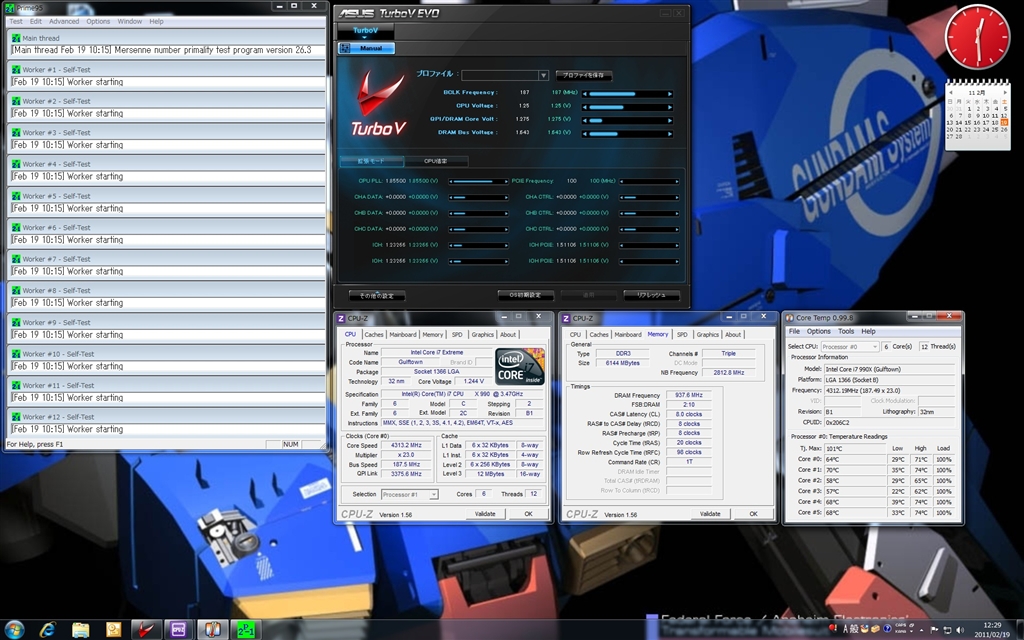Click the Prime95 green taskbar icon

click(x=244, y=628)
